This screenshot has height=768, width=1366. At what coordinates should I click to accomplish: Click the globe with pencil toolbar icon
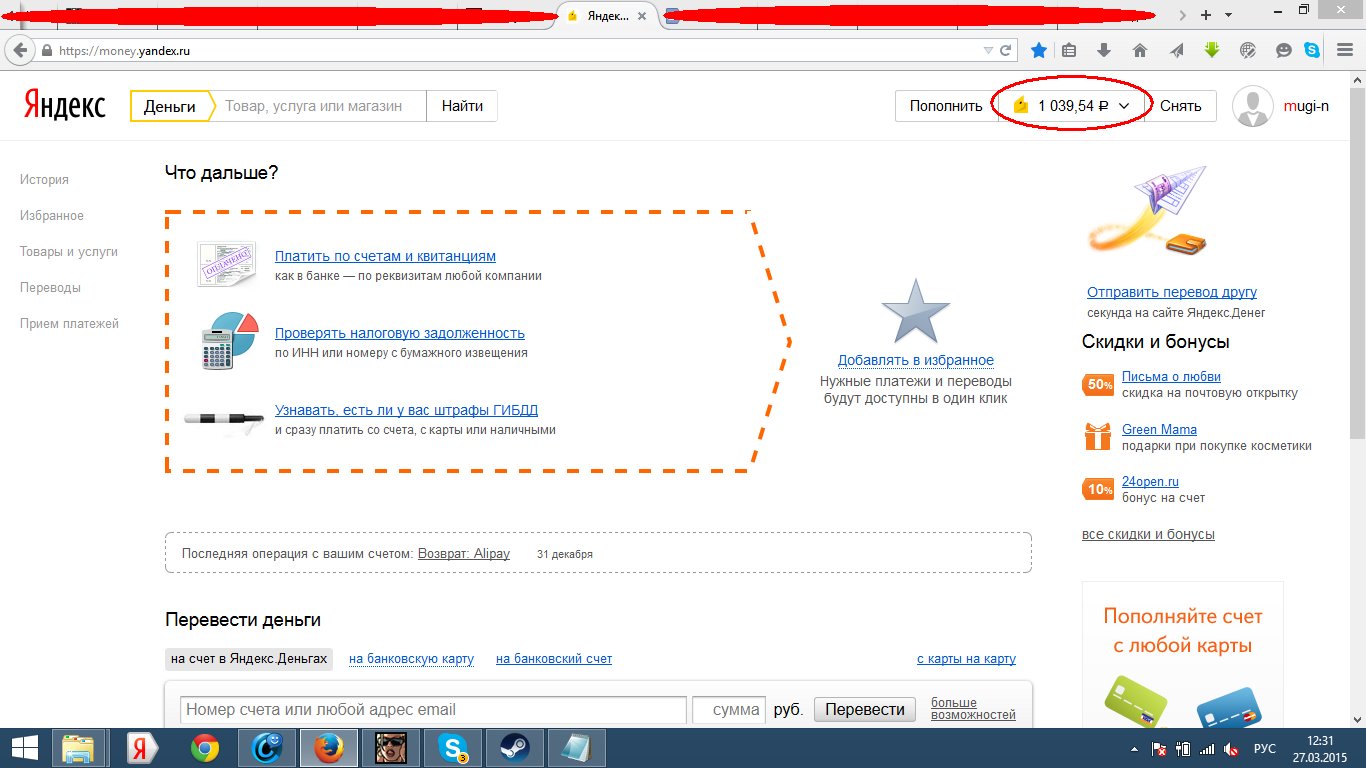click(x=1247, y=50)
